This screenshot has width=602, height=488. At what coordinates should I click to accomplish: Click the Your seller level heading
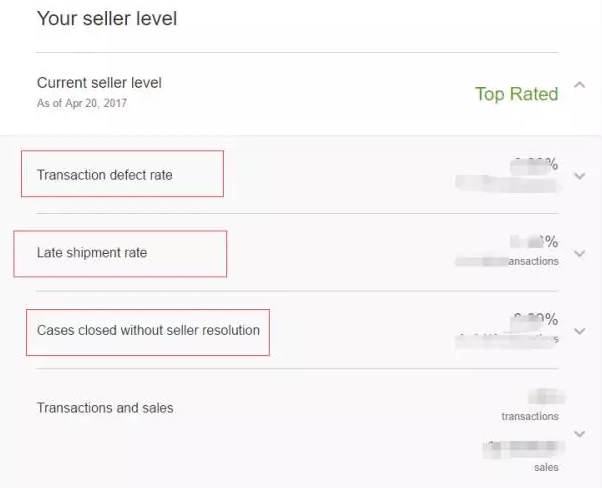106,19
